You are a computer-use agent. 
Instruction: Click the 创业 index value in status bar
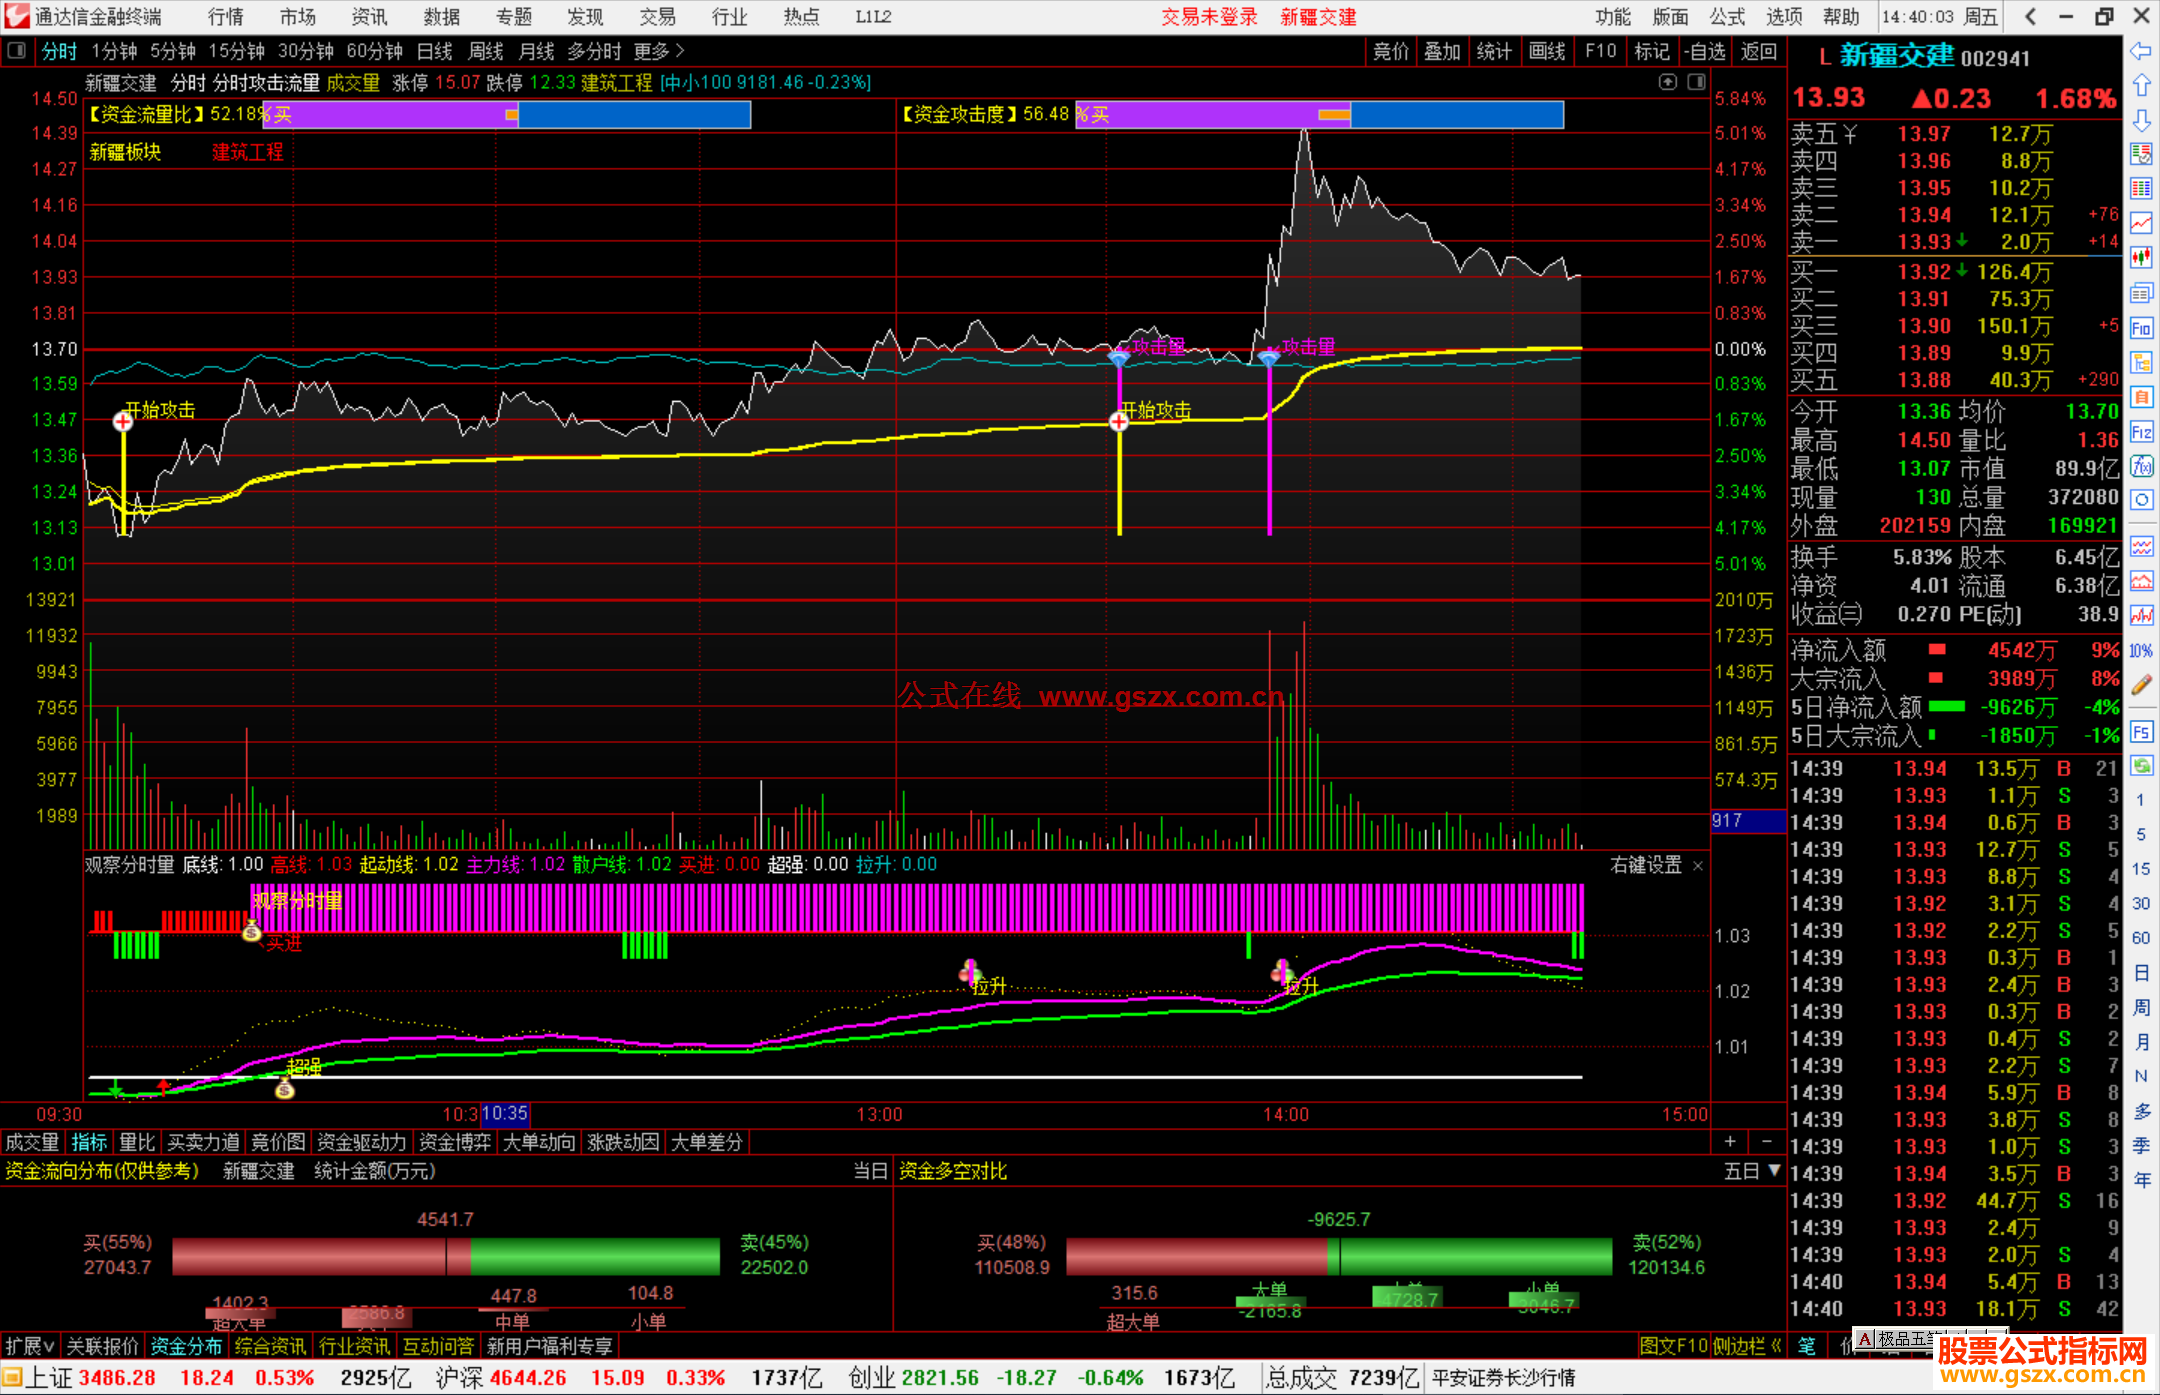pos(940,1378)
